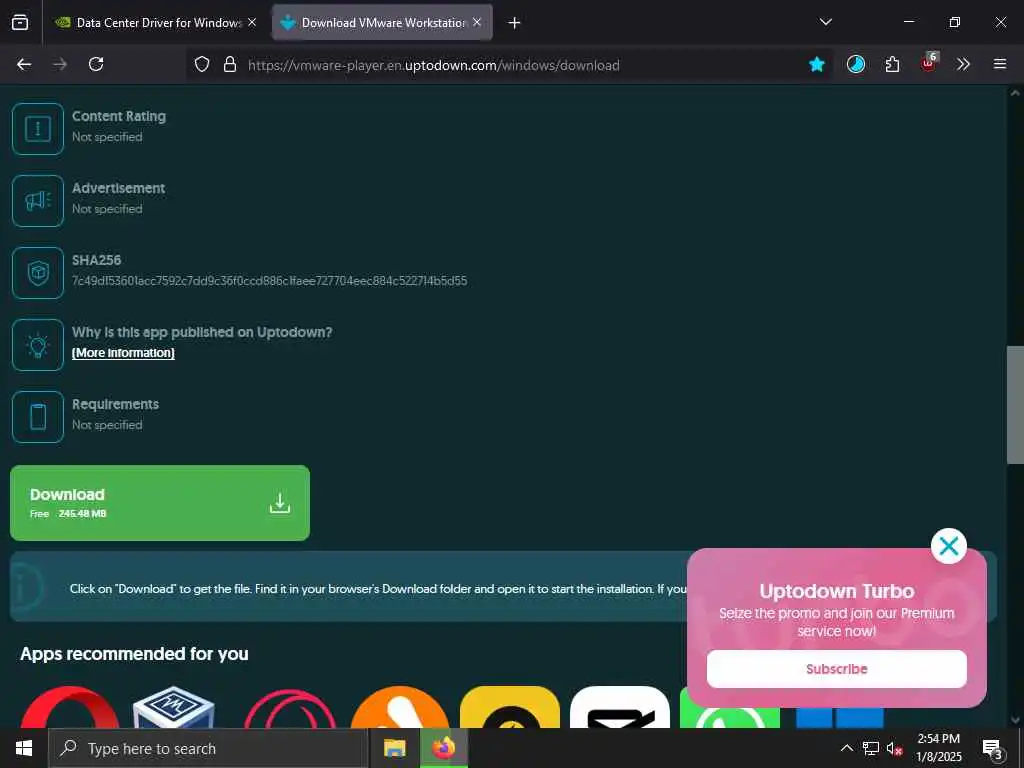The height and width of the screenshot is (768, 1024).
Task: Open a new browser tab
Action: [x=515, y=23]
